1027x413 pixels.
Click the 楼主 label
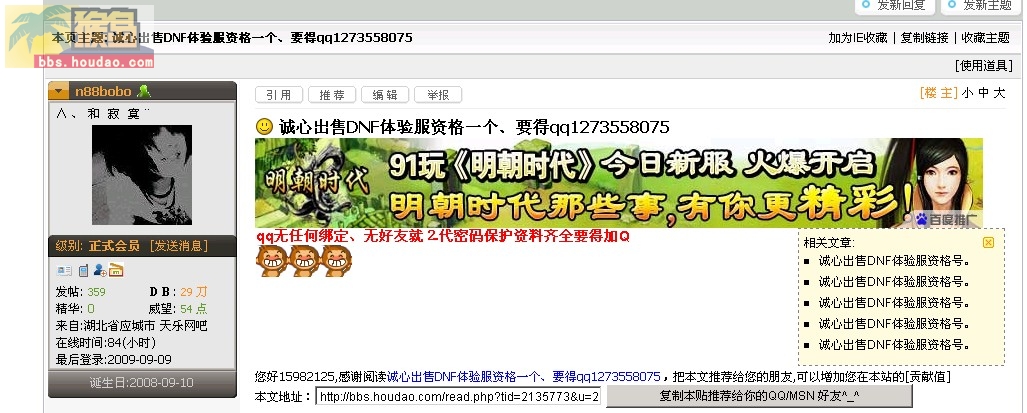click(939, 93)
